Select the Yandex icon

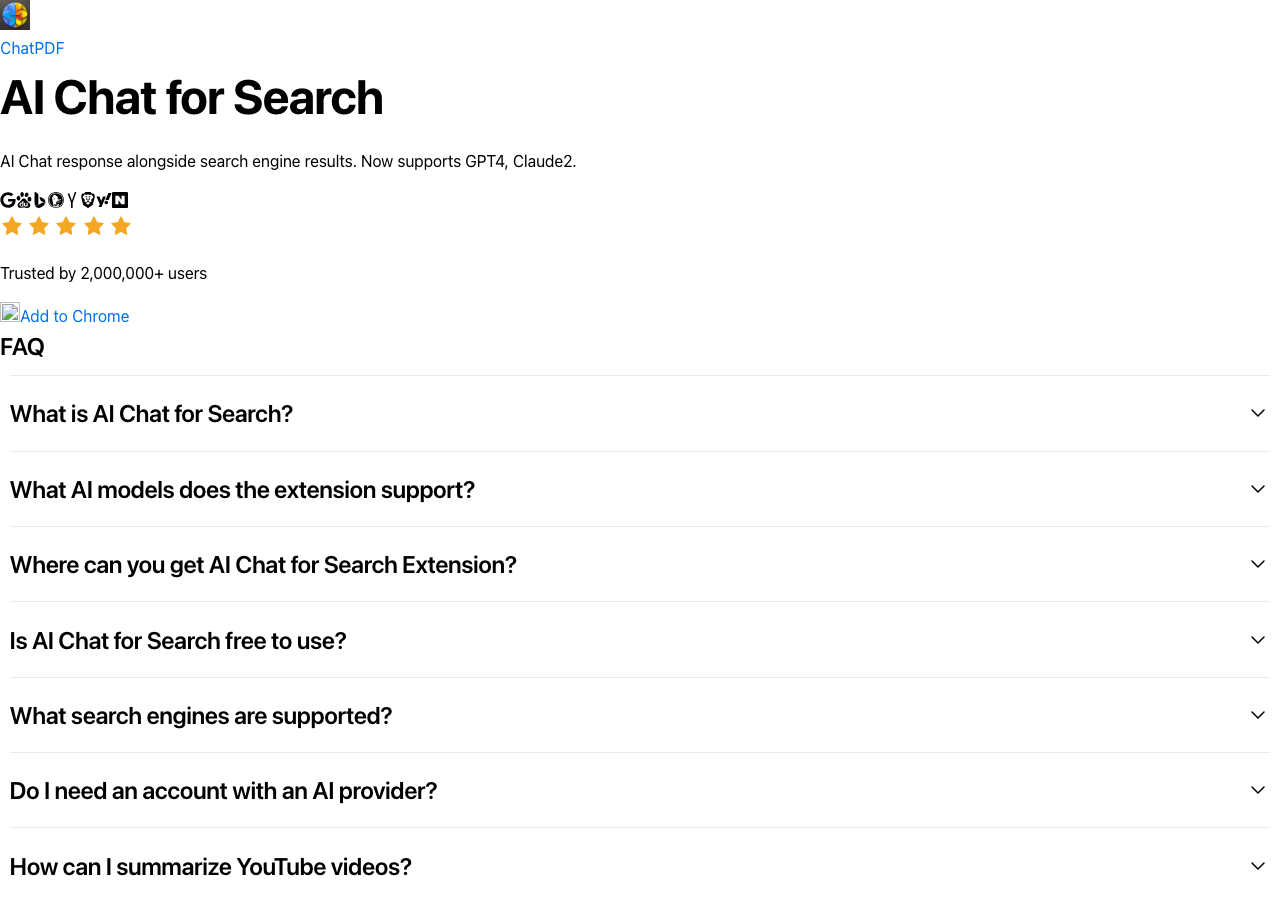(71, 199)
